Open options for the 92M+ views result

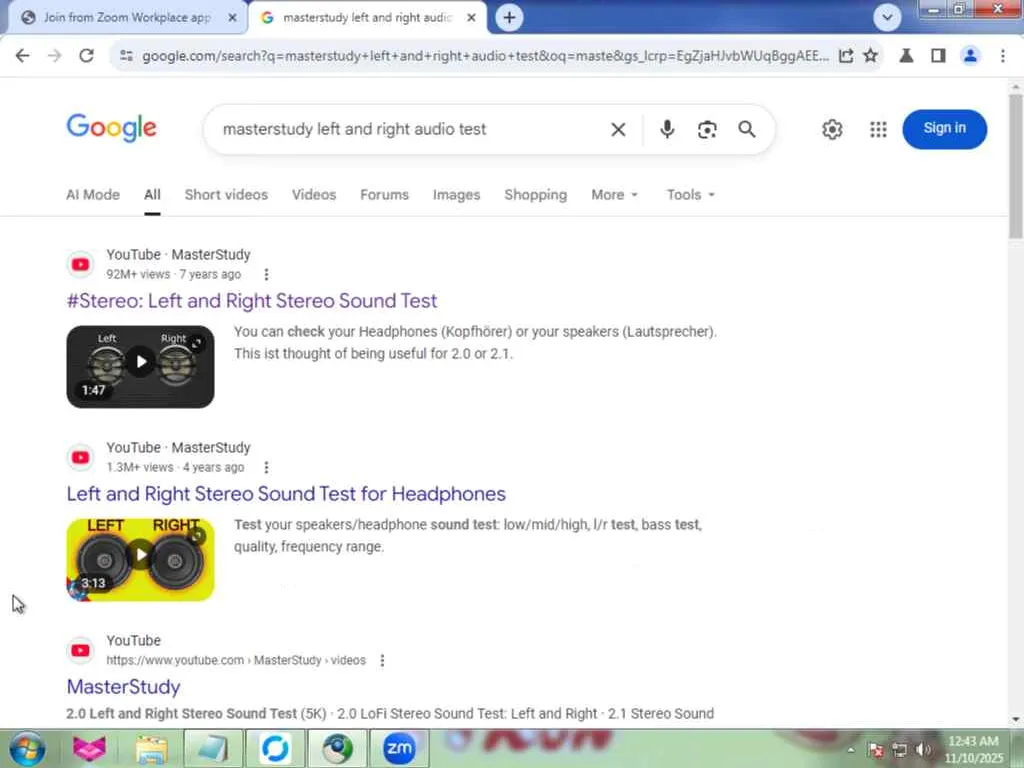(x=266, y=274)
